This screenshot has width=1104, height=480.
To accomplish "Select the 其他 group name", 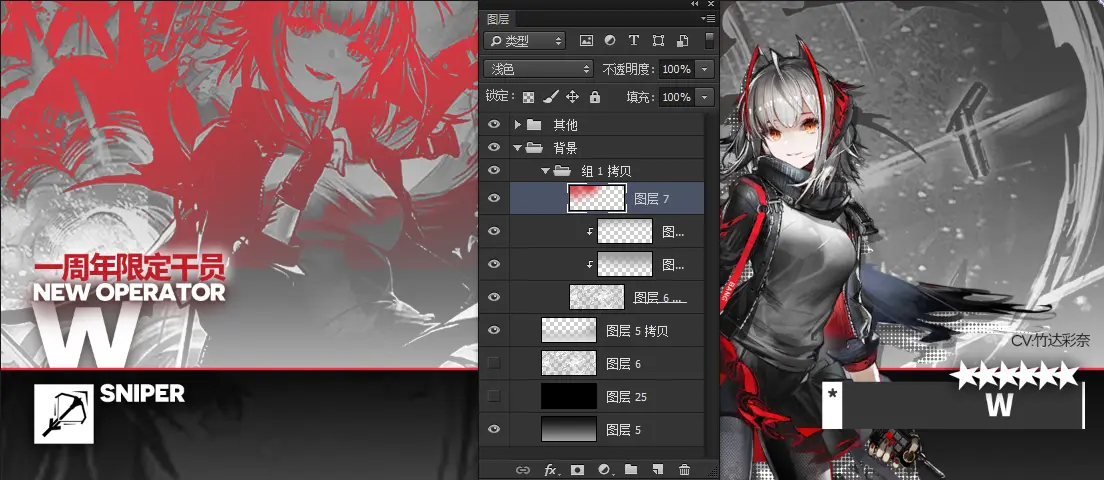I will [565, 125].
